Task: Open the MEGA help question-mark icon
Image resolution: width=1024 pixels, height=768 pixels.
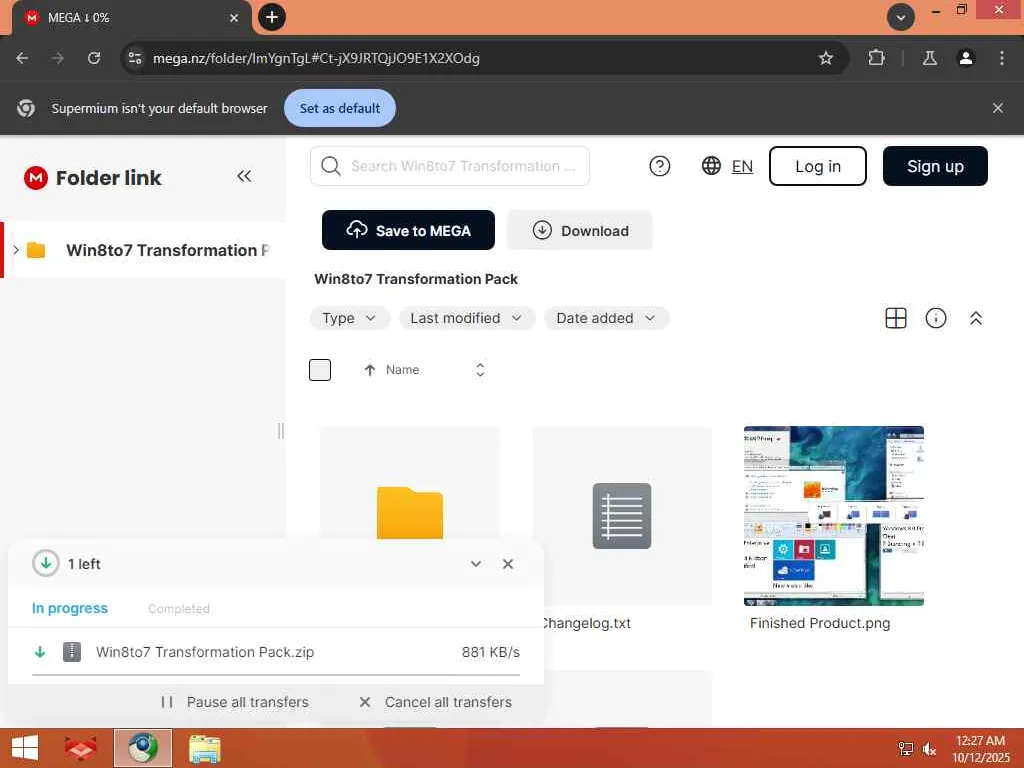Action: pos(660,166)
